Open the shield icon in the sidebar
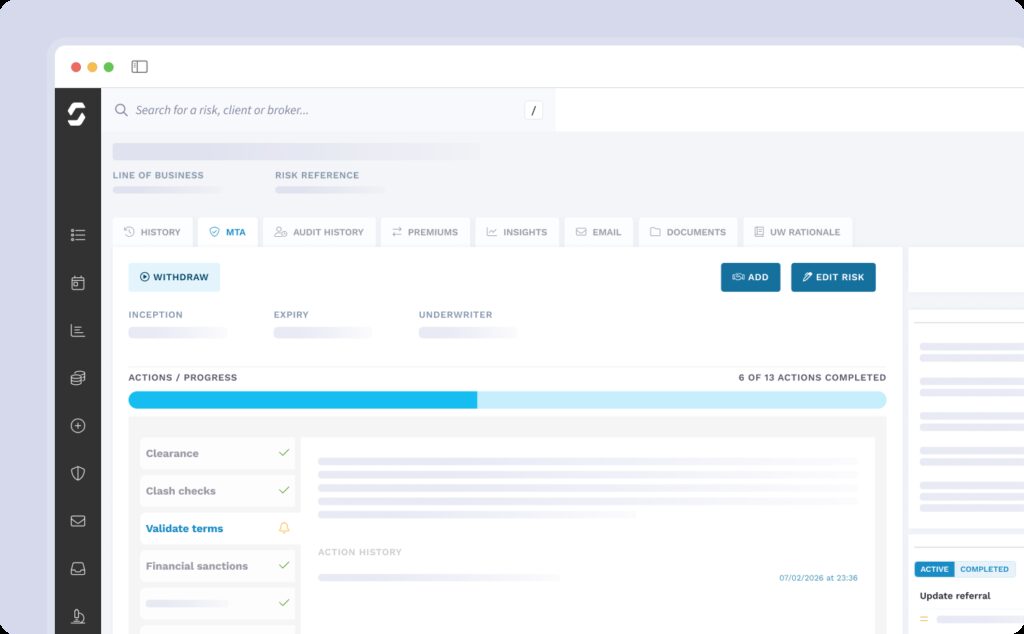The width and height of the screenshot is (1024, 634). click(78, 473)
